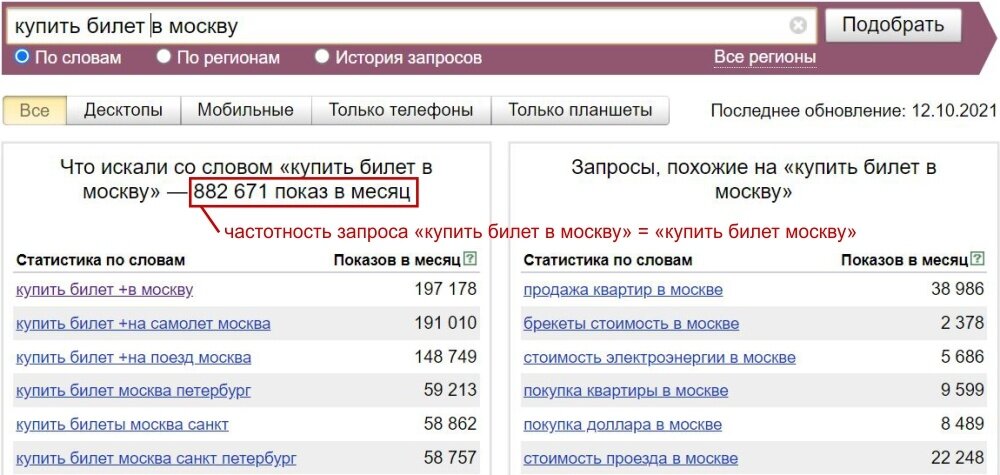Switch to the "Мобильные" tab
Image resolution: width=1000 pixels, height=475 pixels.
point(246,110)
